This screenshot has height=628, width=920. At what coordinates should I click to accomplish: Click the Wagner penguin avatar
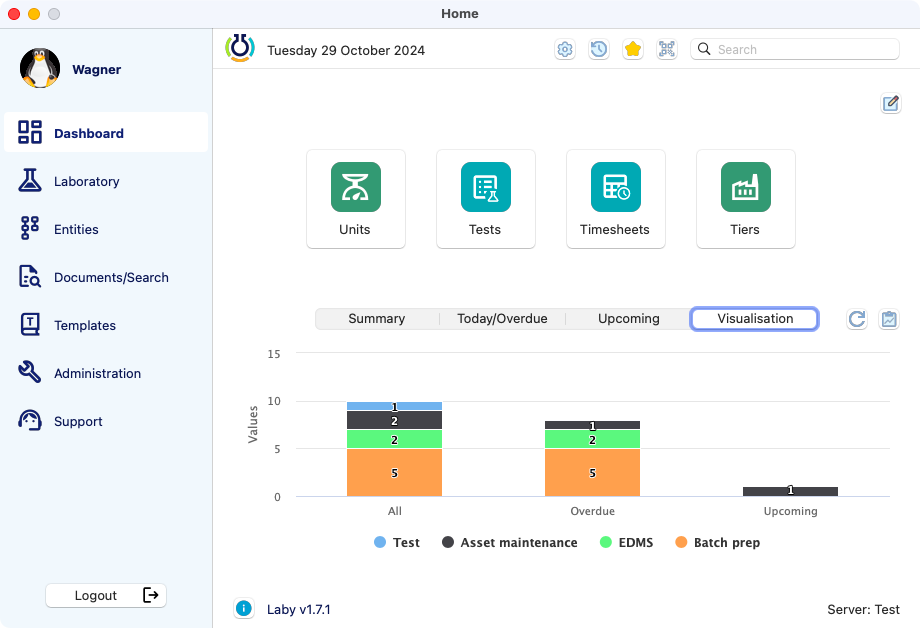pyautogui.click(x=40, y=68)
